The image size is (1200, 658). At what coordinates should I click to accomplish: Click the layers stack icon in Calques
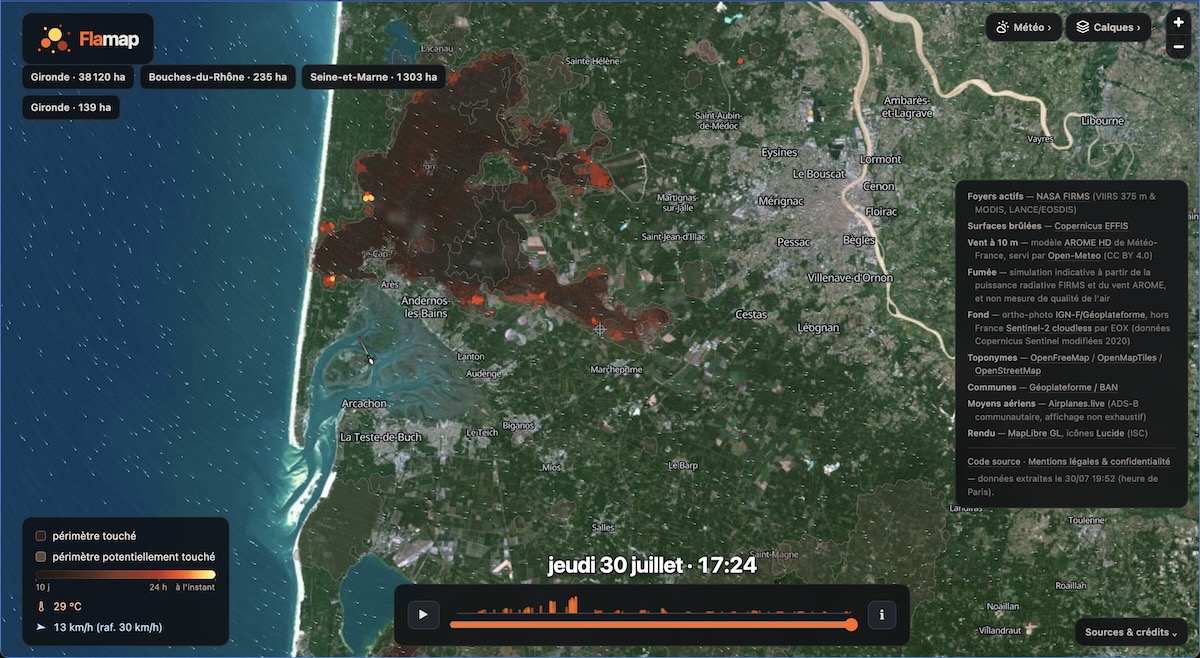1083,28
